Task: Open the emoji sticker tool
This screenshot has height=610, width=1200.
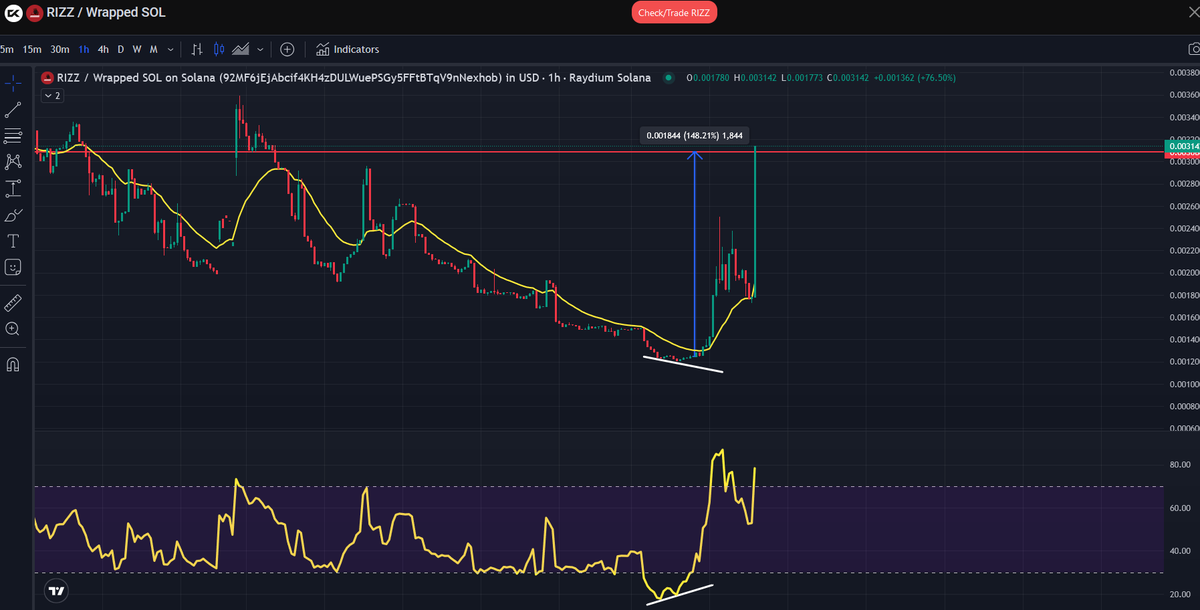Action: tap(13, 267)
